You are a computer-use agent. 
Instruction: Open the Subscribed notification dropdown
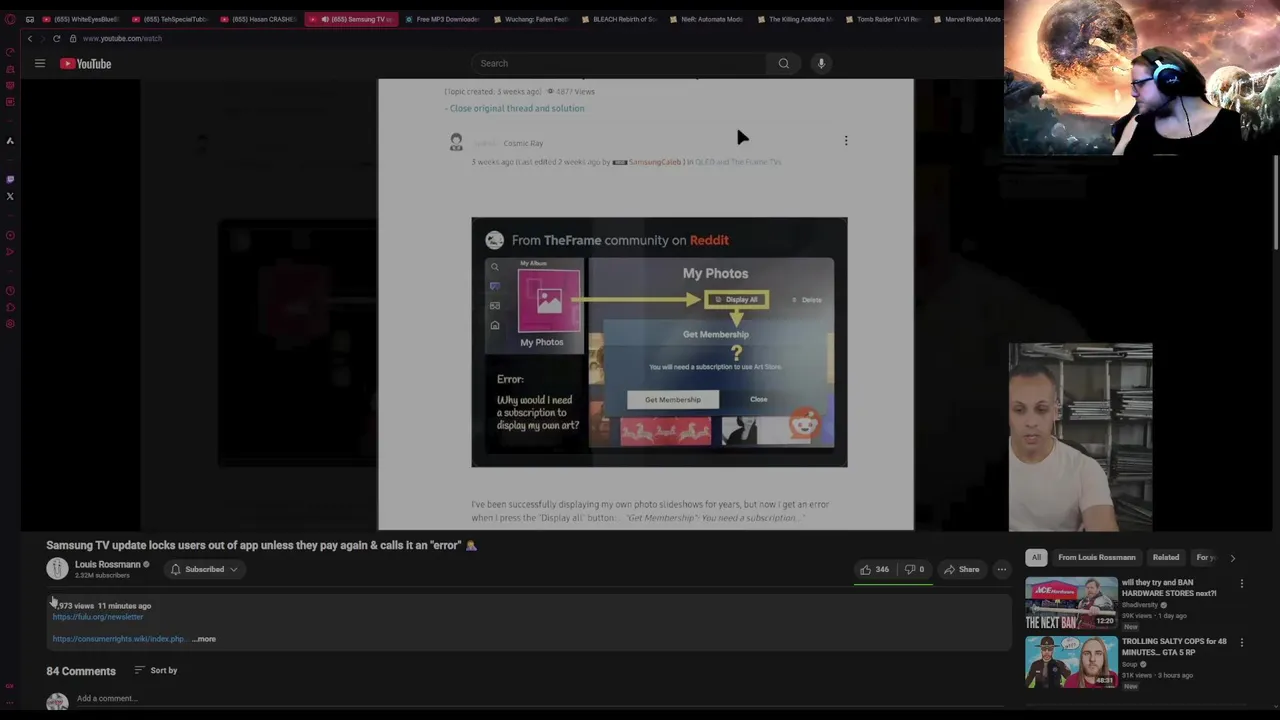click(204, 569)
